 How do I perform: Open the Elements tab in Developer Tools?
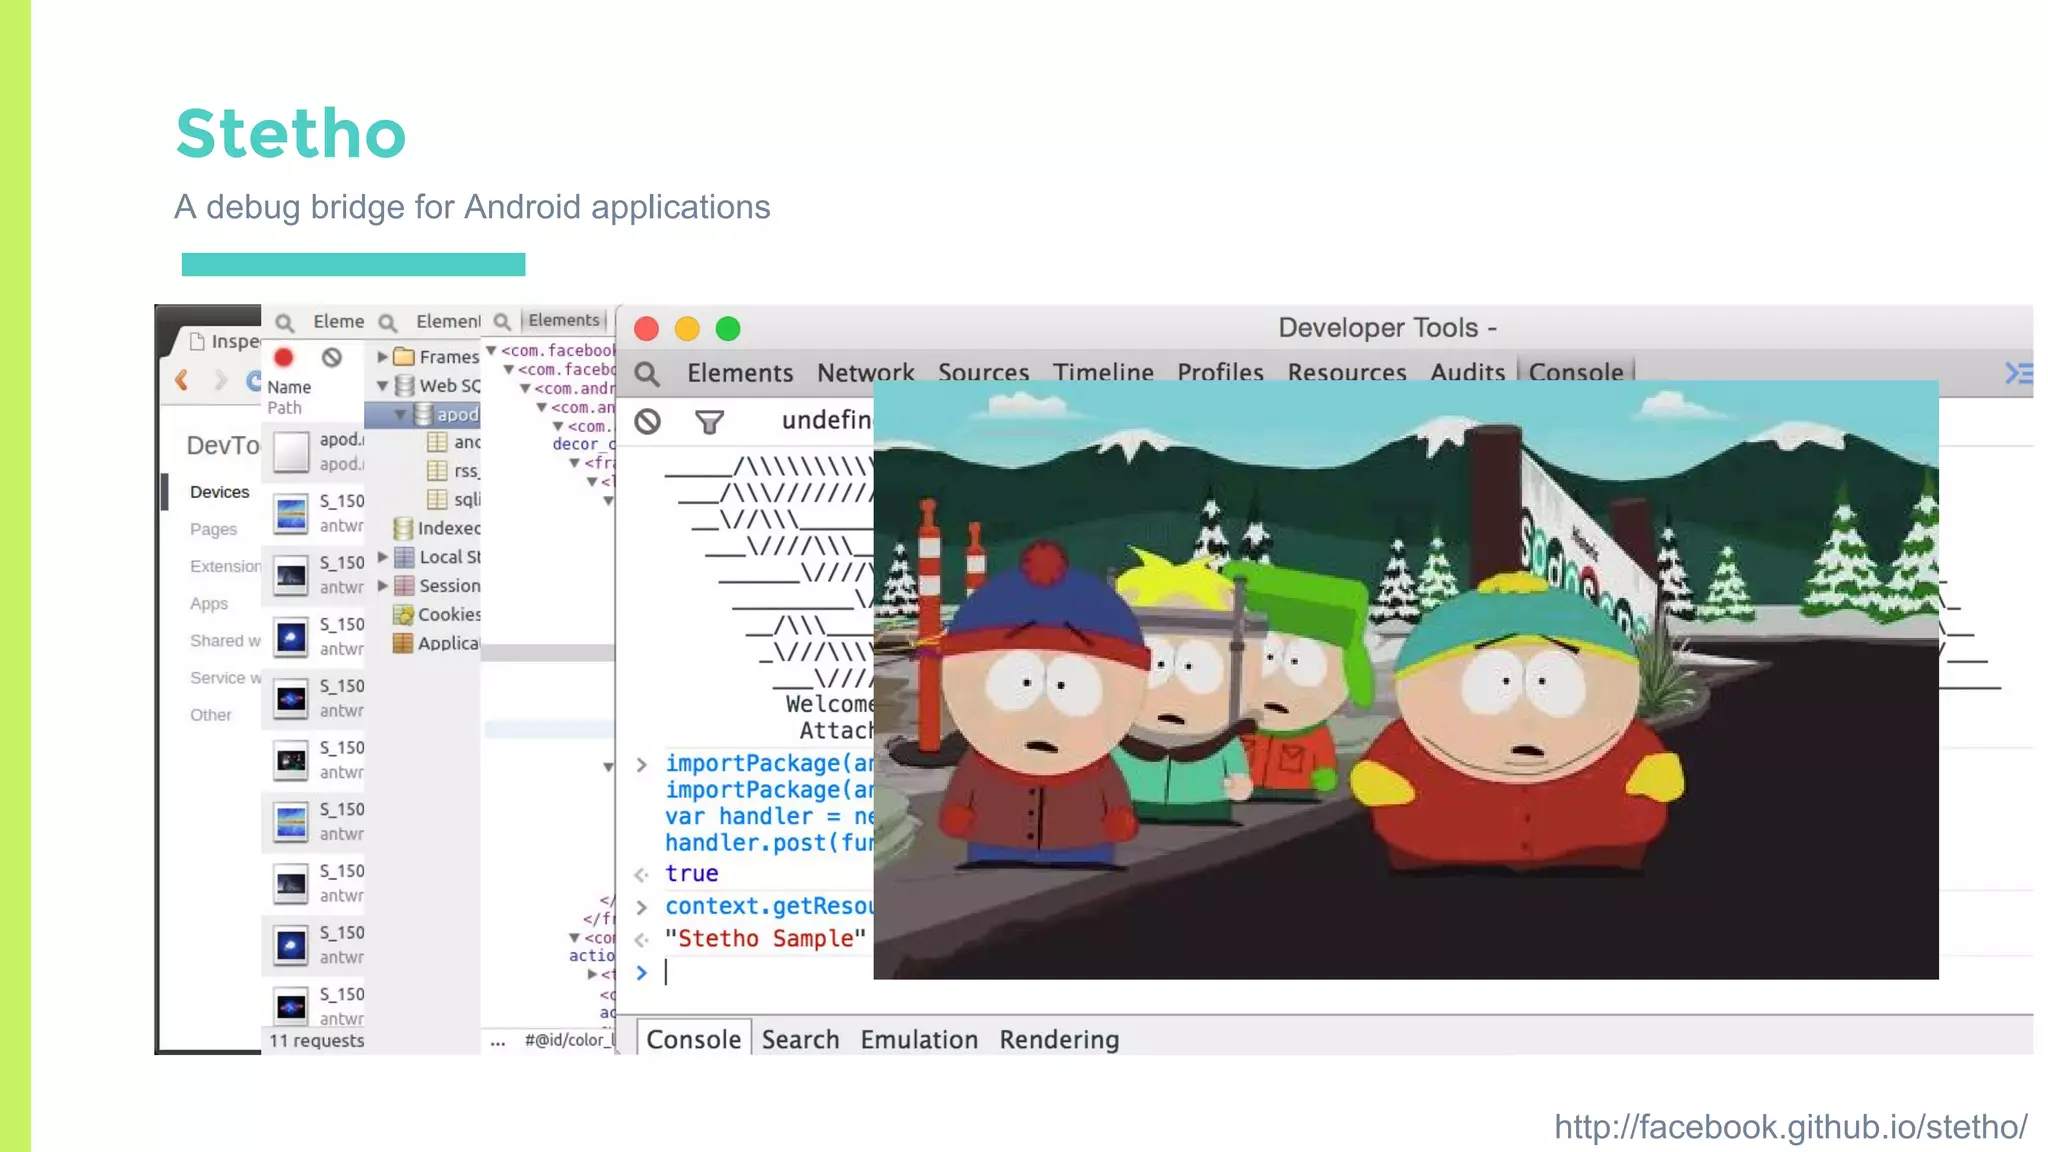click(x=740, y=373)
